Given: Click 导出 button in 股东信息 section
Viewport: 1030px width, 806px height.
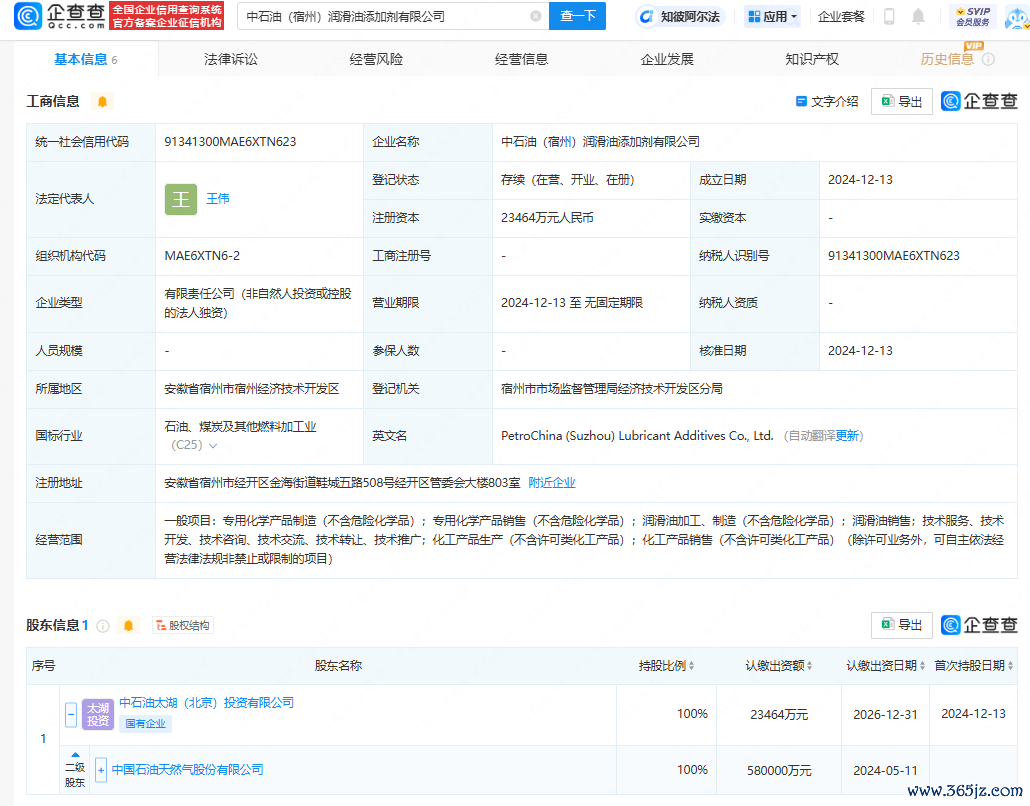Looking at the screenshot, I should 901,625.
